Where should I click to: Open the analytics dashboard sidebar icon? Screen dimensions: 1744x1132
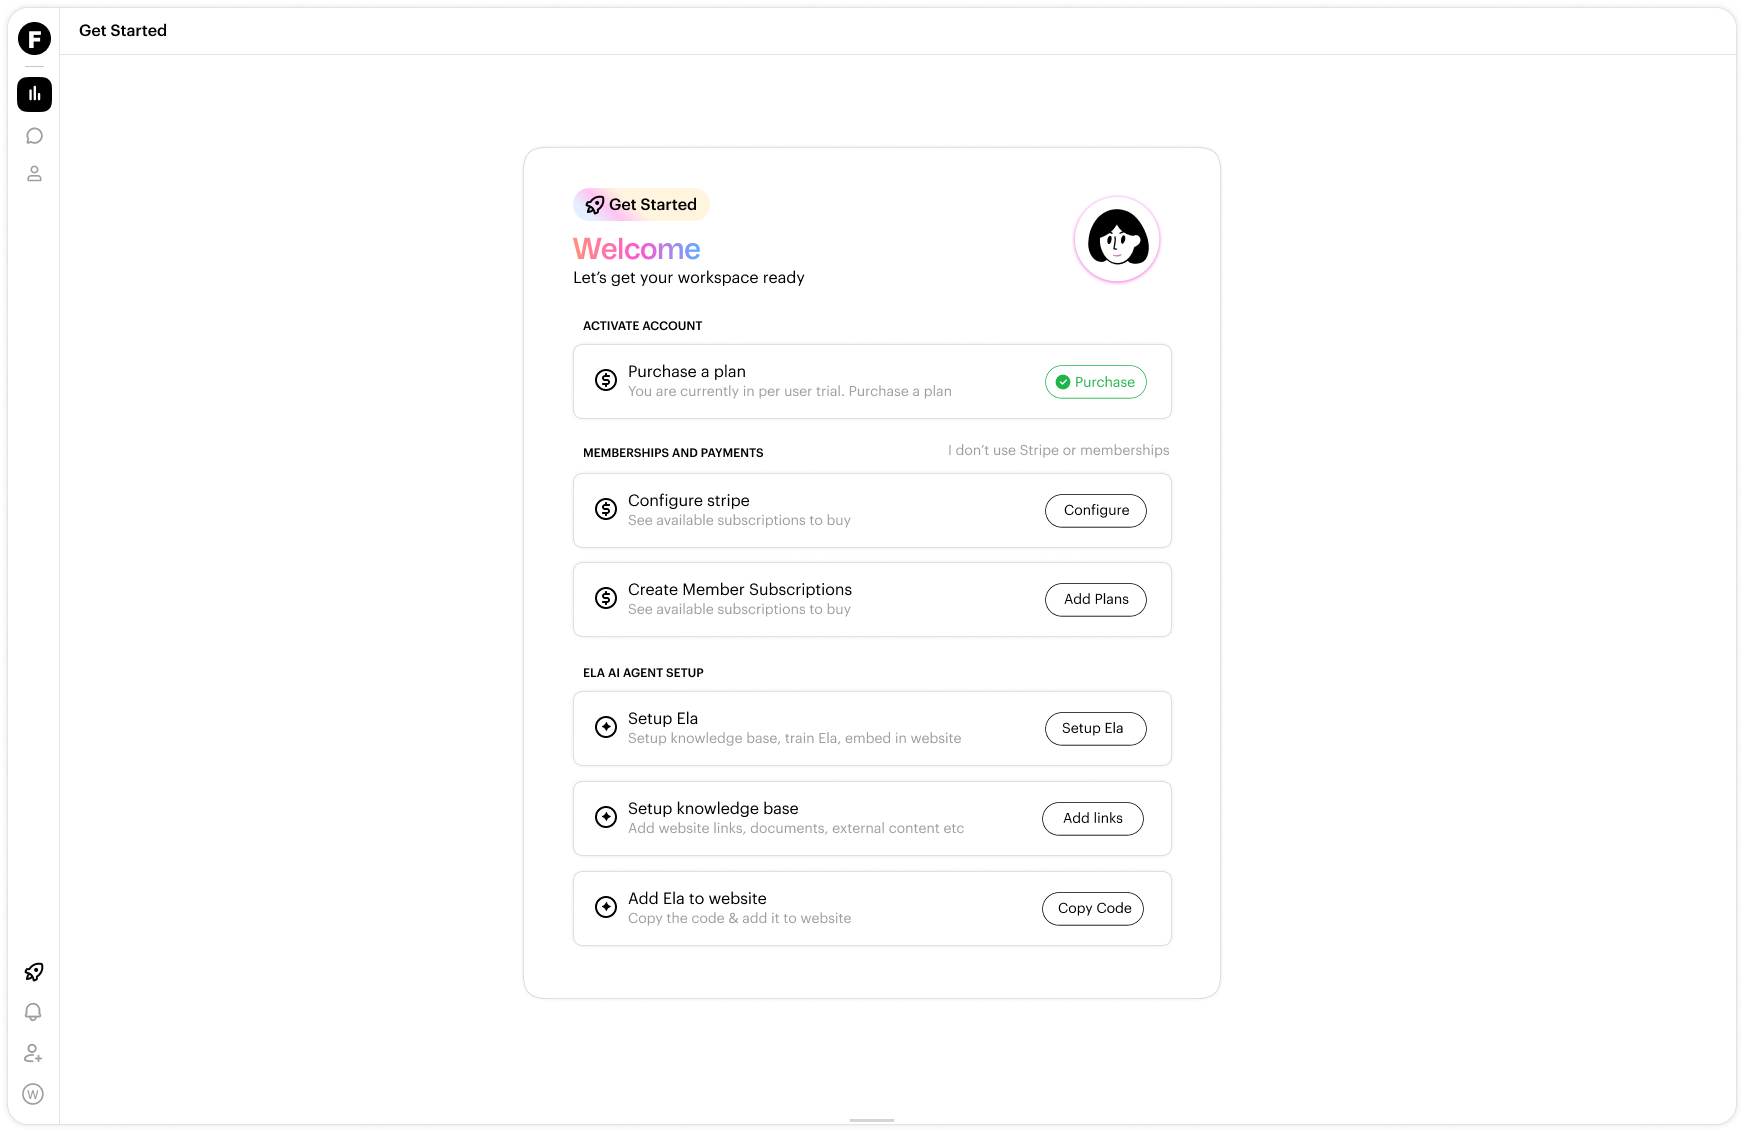(x=34, y=94)
